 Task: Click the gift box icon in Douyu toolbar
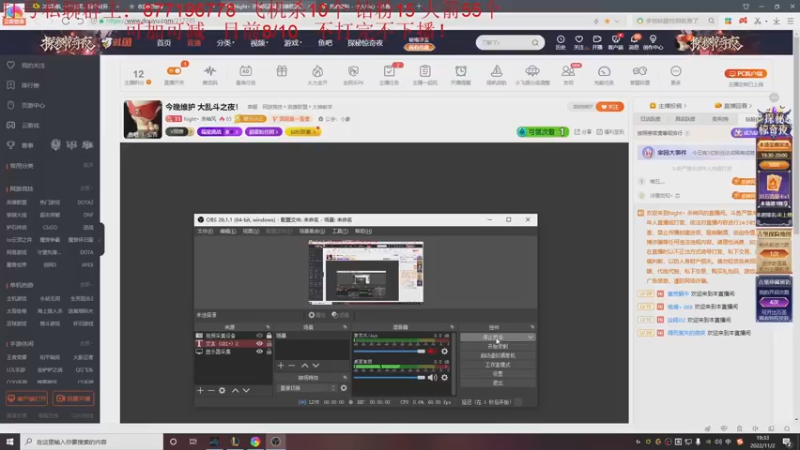[x=282, y=71]
